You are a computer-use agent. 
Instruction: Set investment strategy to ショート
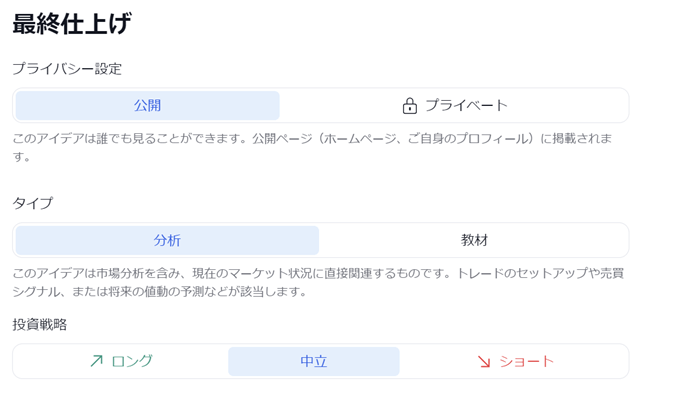click(x=515, y=361)
